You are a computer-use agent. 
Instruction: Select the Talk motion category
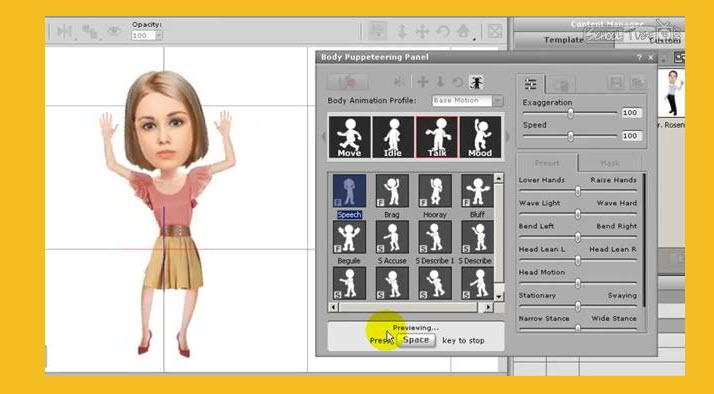click(x=437, y=137)
